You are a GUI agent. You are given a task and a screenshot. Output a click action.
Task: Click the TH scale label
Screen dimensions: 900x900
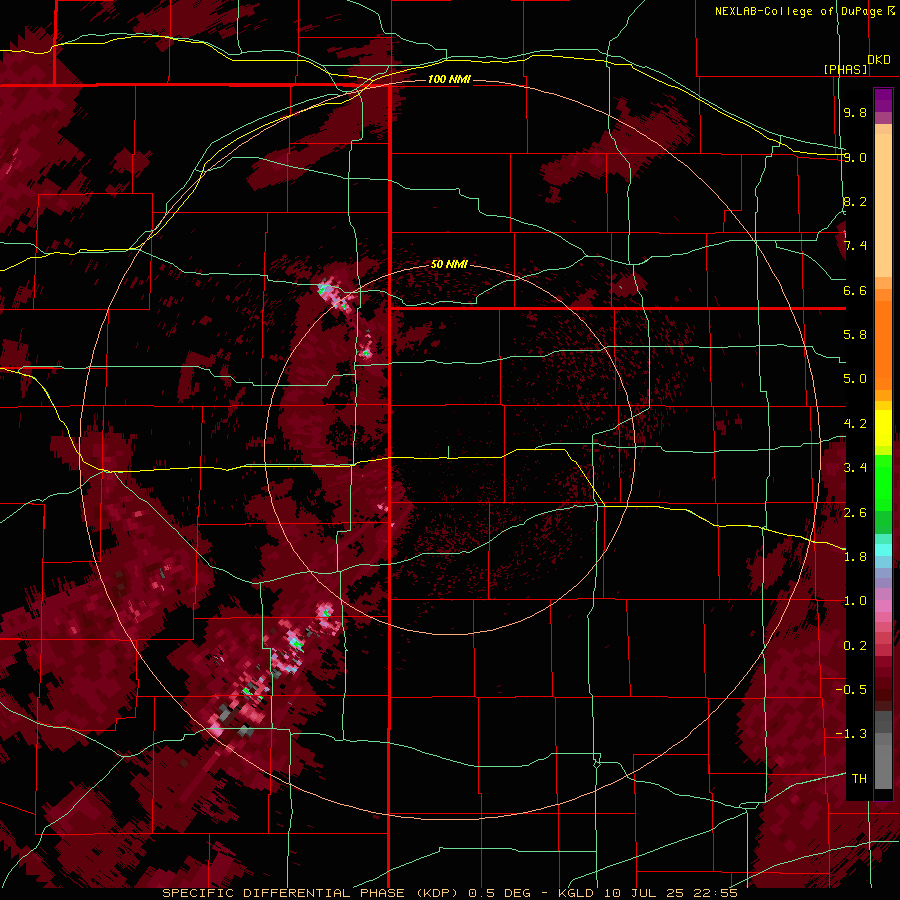[x=859, y=779]
